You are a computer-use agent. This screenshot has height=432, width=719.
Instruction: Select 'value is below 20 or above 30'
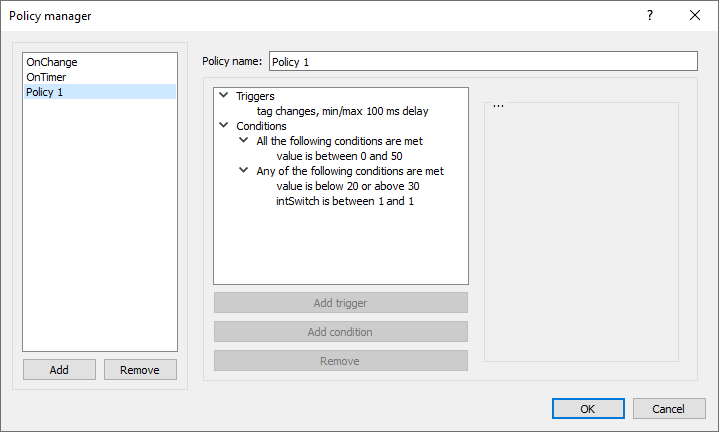click(x=349, y=186)
